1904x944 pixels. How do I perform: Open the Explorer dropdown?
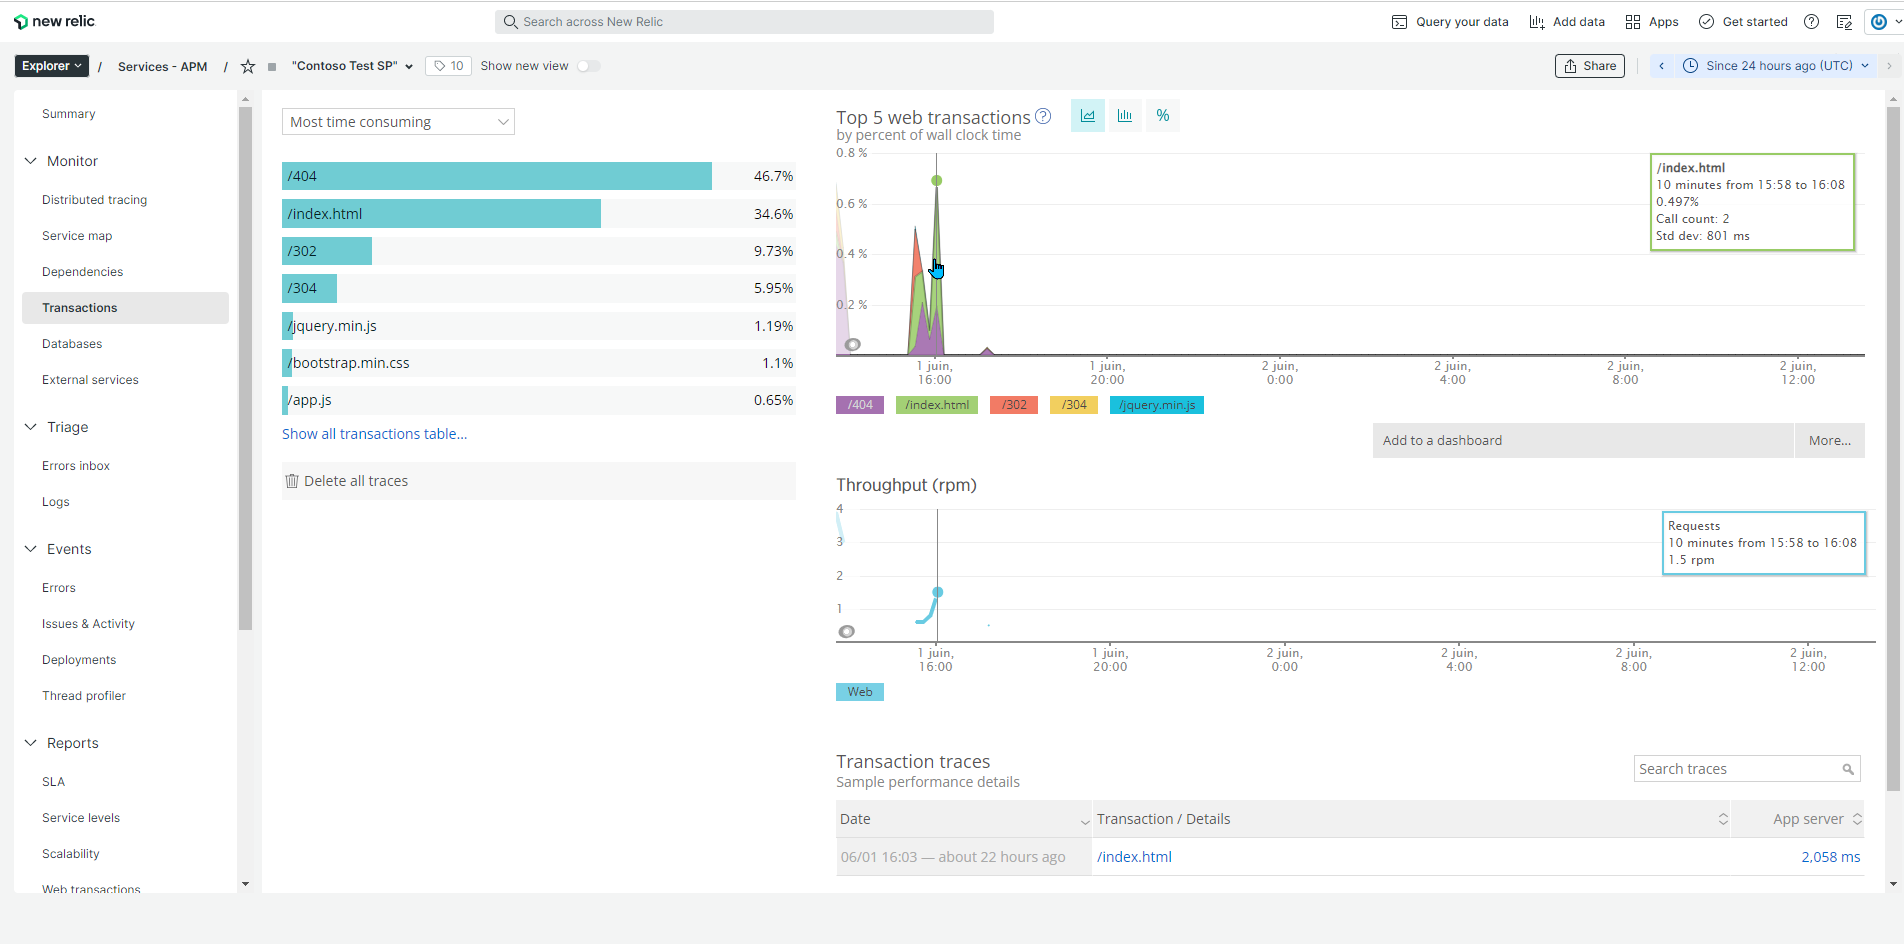[52, 66]
